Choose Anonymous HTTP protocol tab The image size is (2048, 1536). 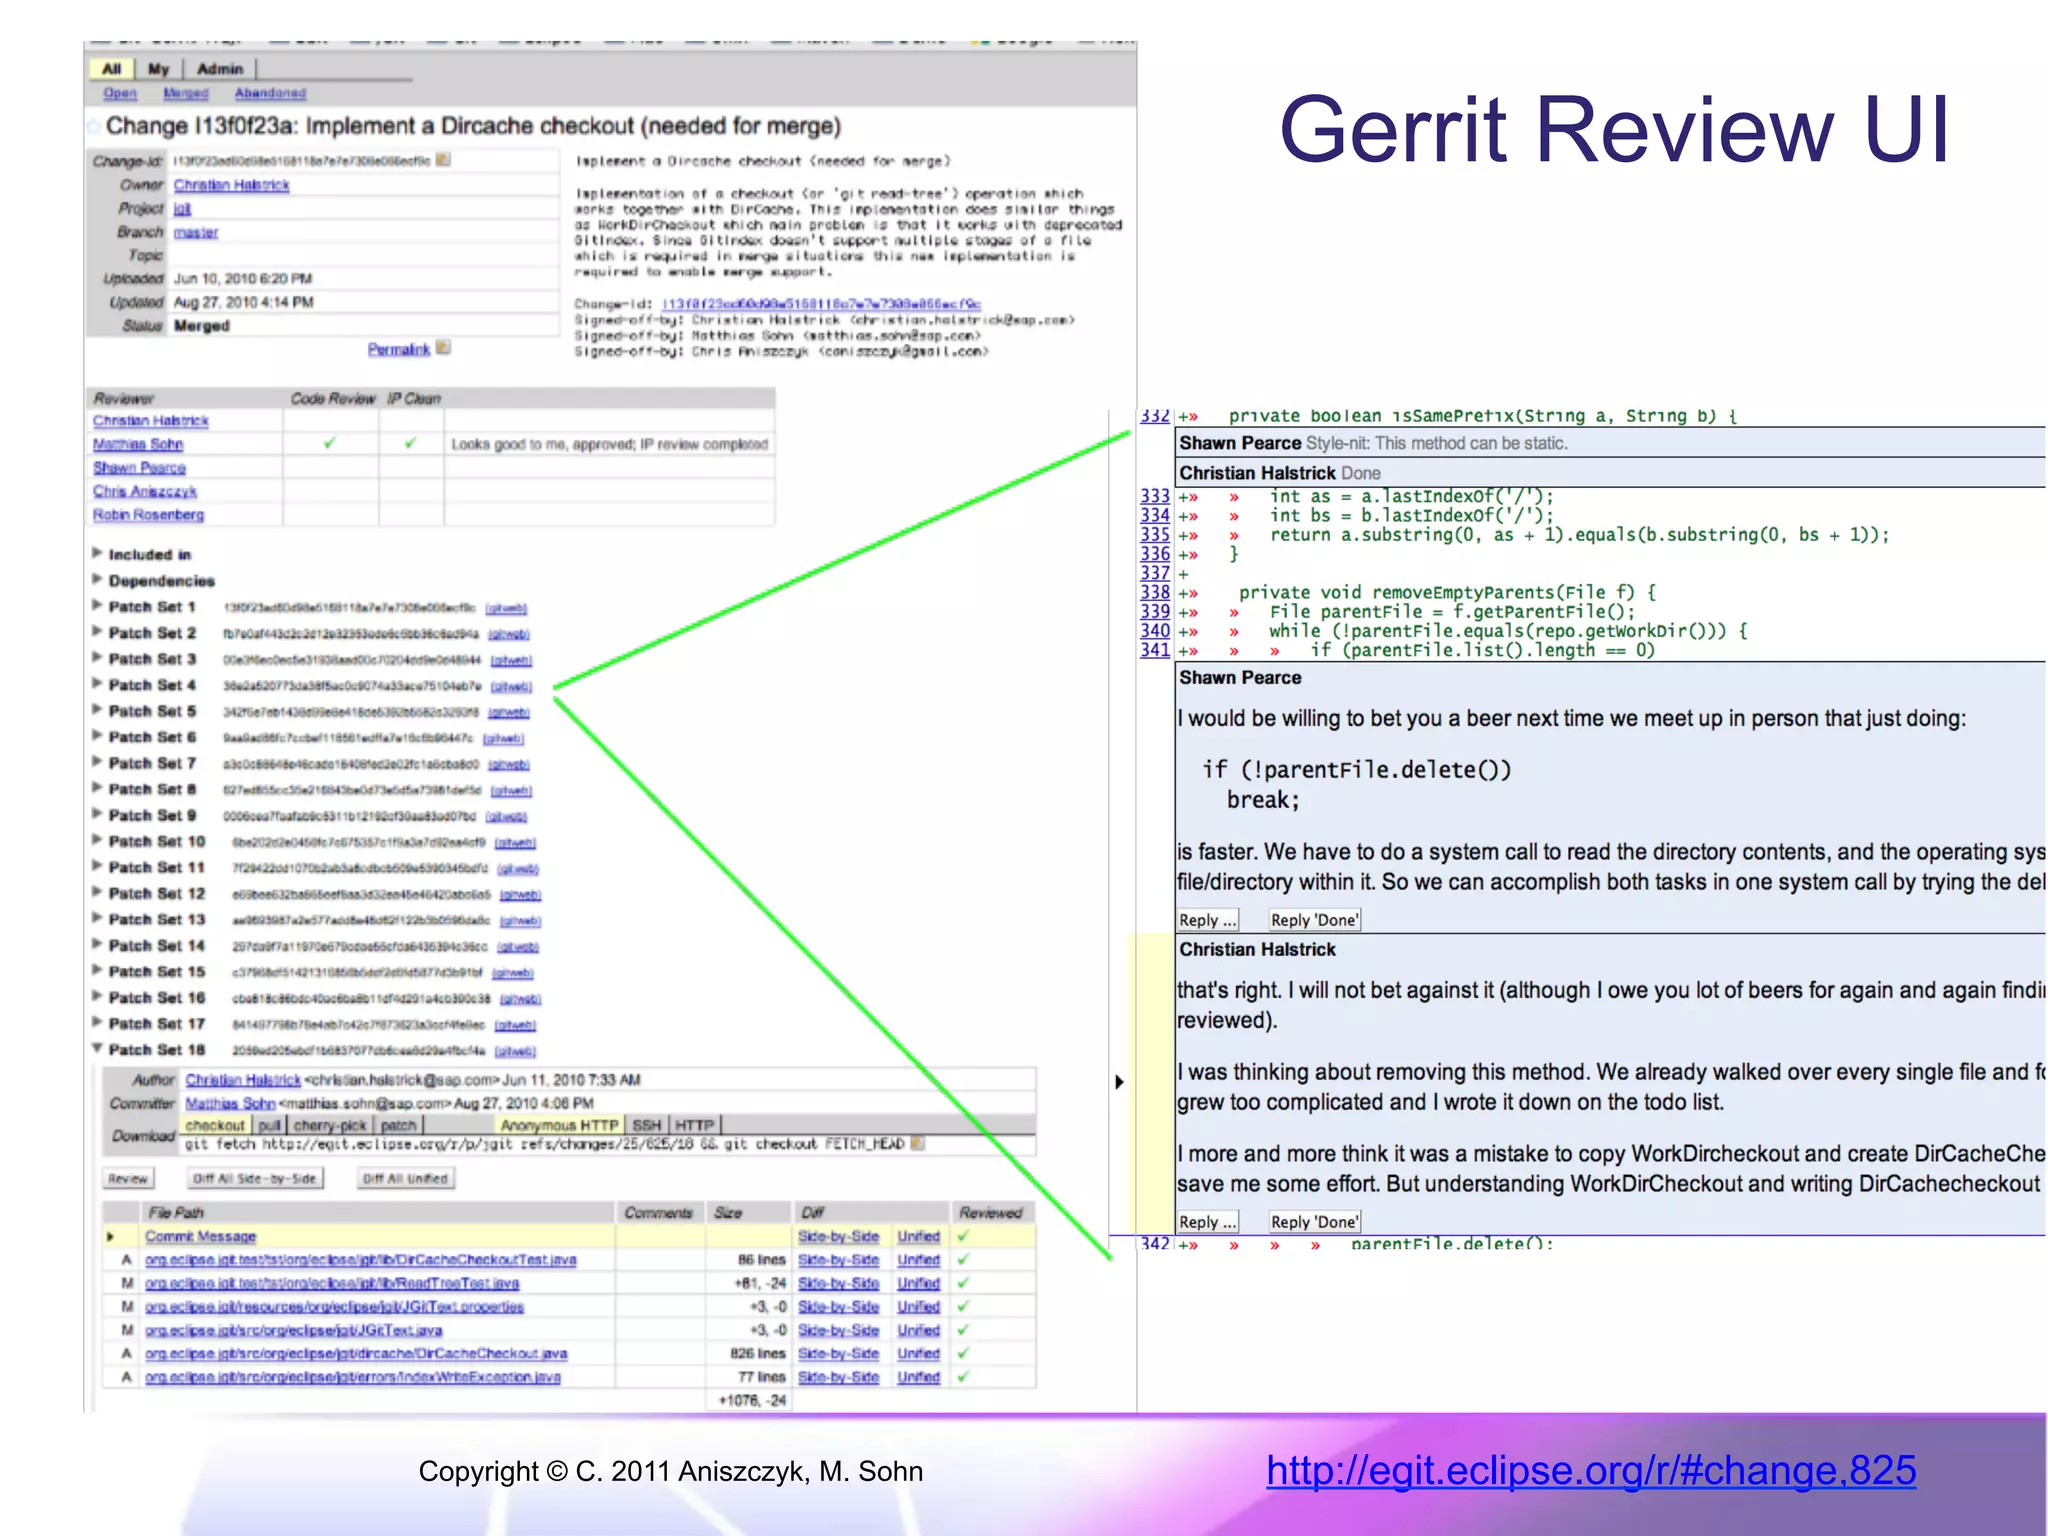pos(559,1125)
